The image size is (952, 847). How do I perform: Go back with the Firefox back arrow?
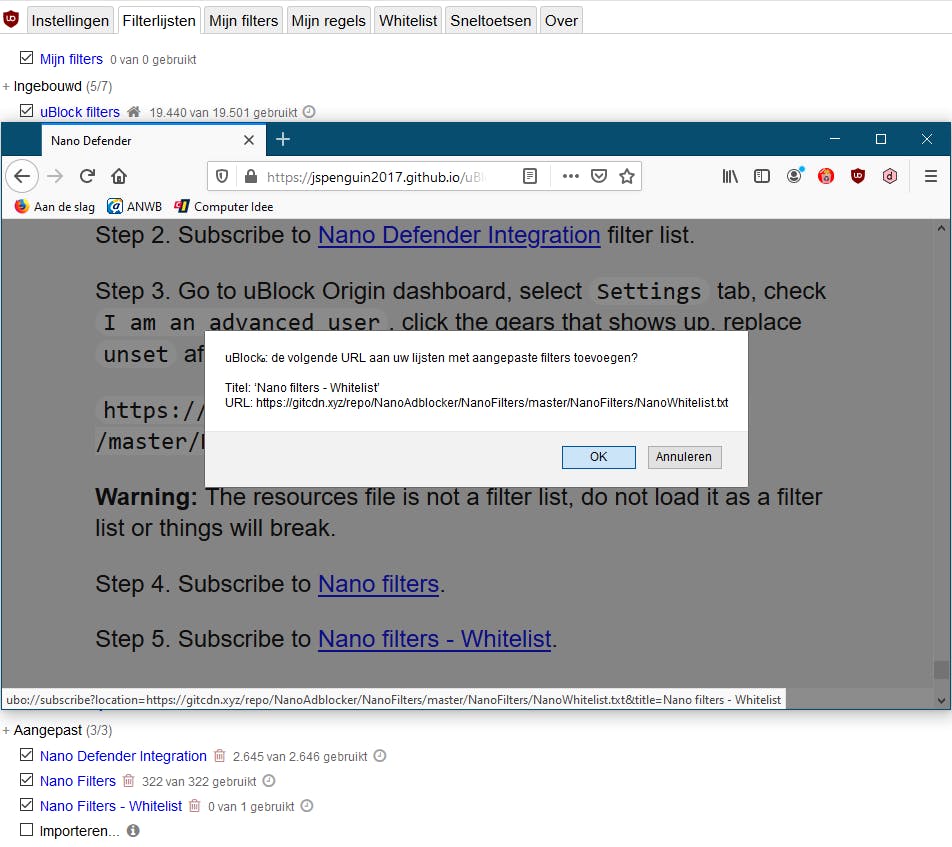click(x=22, y=177)
